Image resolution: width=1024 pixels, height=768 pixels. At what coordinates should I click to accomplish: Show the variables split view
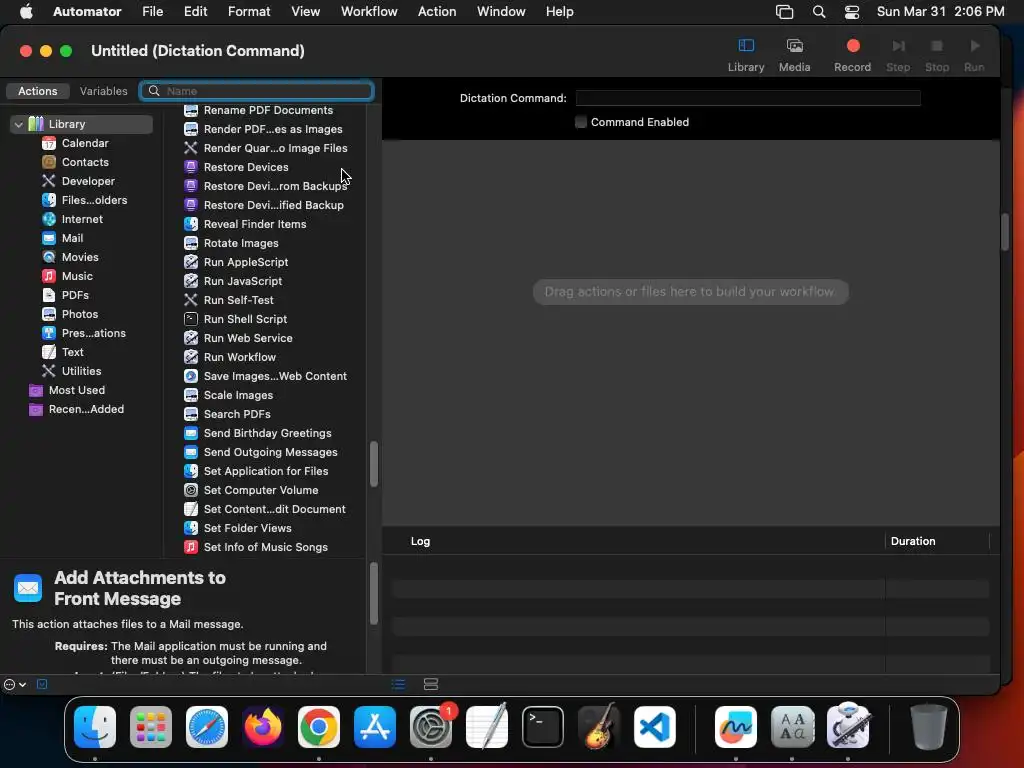(430, 684)
